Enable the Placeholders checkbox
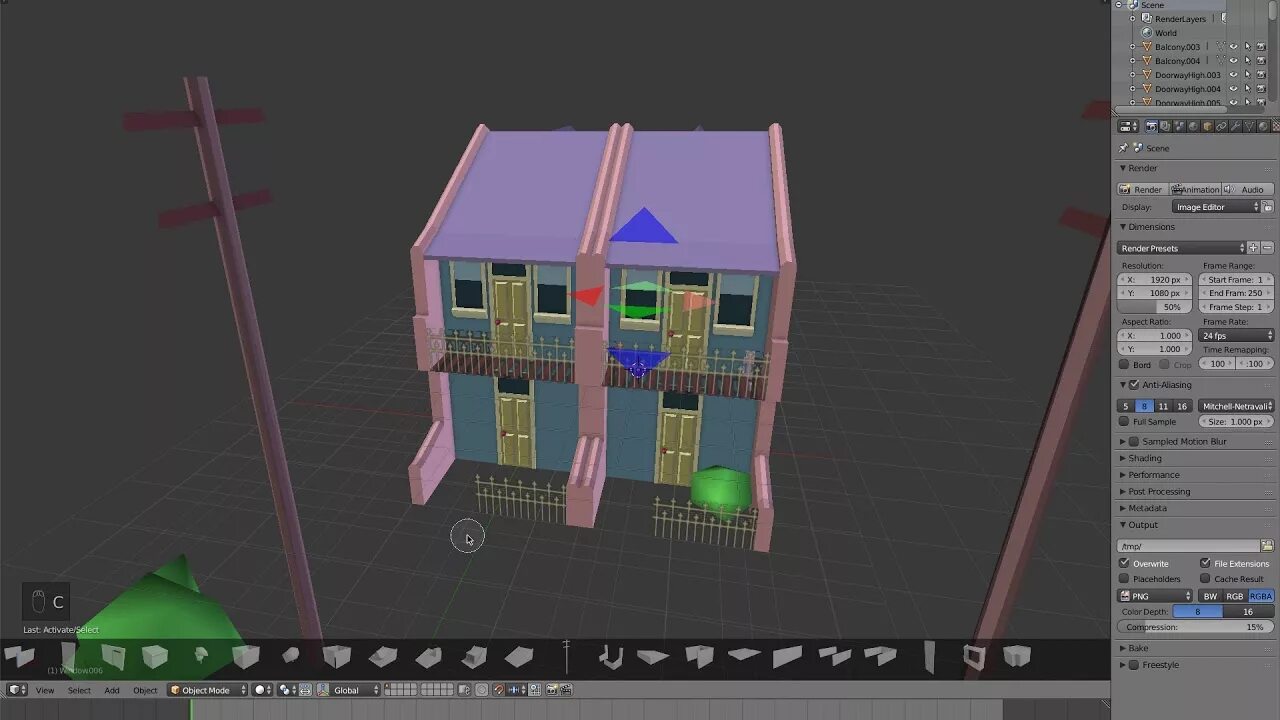 [1124, 579]
